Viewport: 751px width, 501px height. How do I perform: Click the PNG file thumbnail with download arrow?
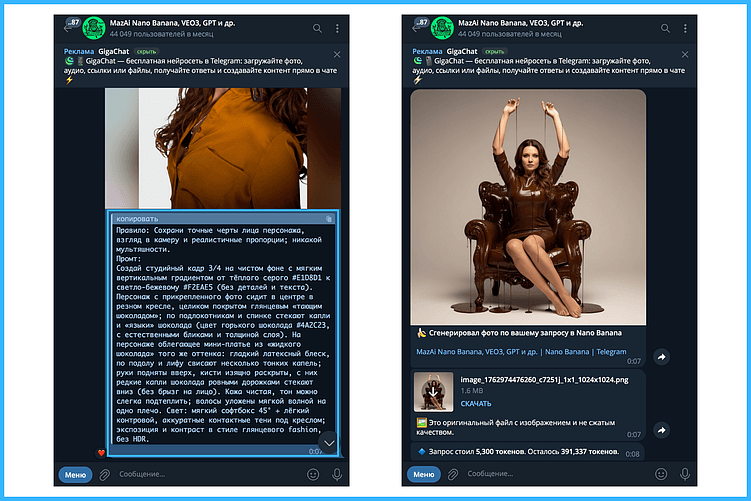pos(433,392)
